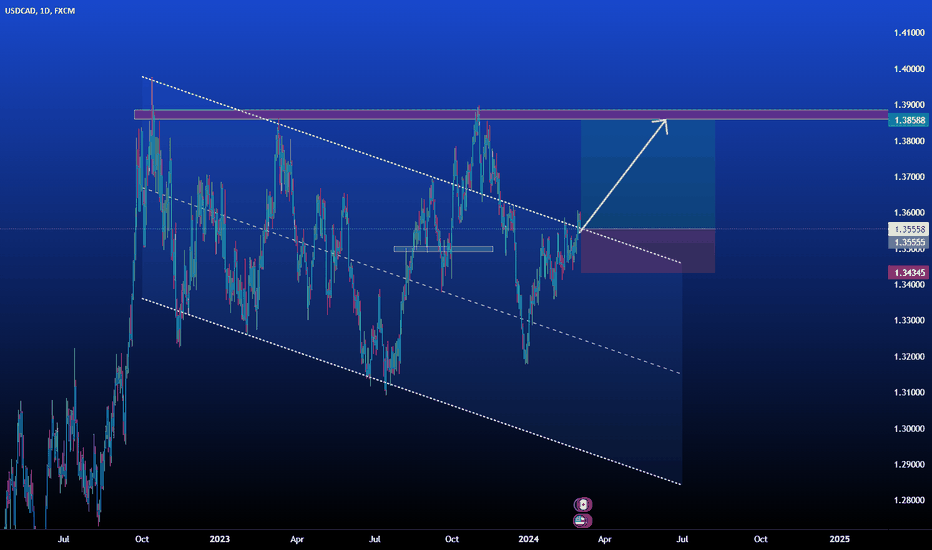This screenshot has height=550, width=932.
Task: Select the gray 1.35555 price tag
Action: pyautogui.click(x=908, y=242)
